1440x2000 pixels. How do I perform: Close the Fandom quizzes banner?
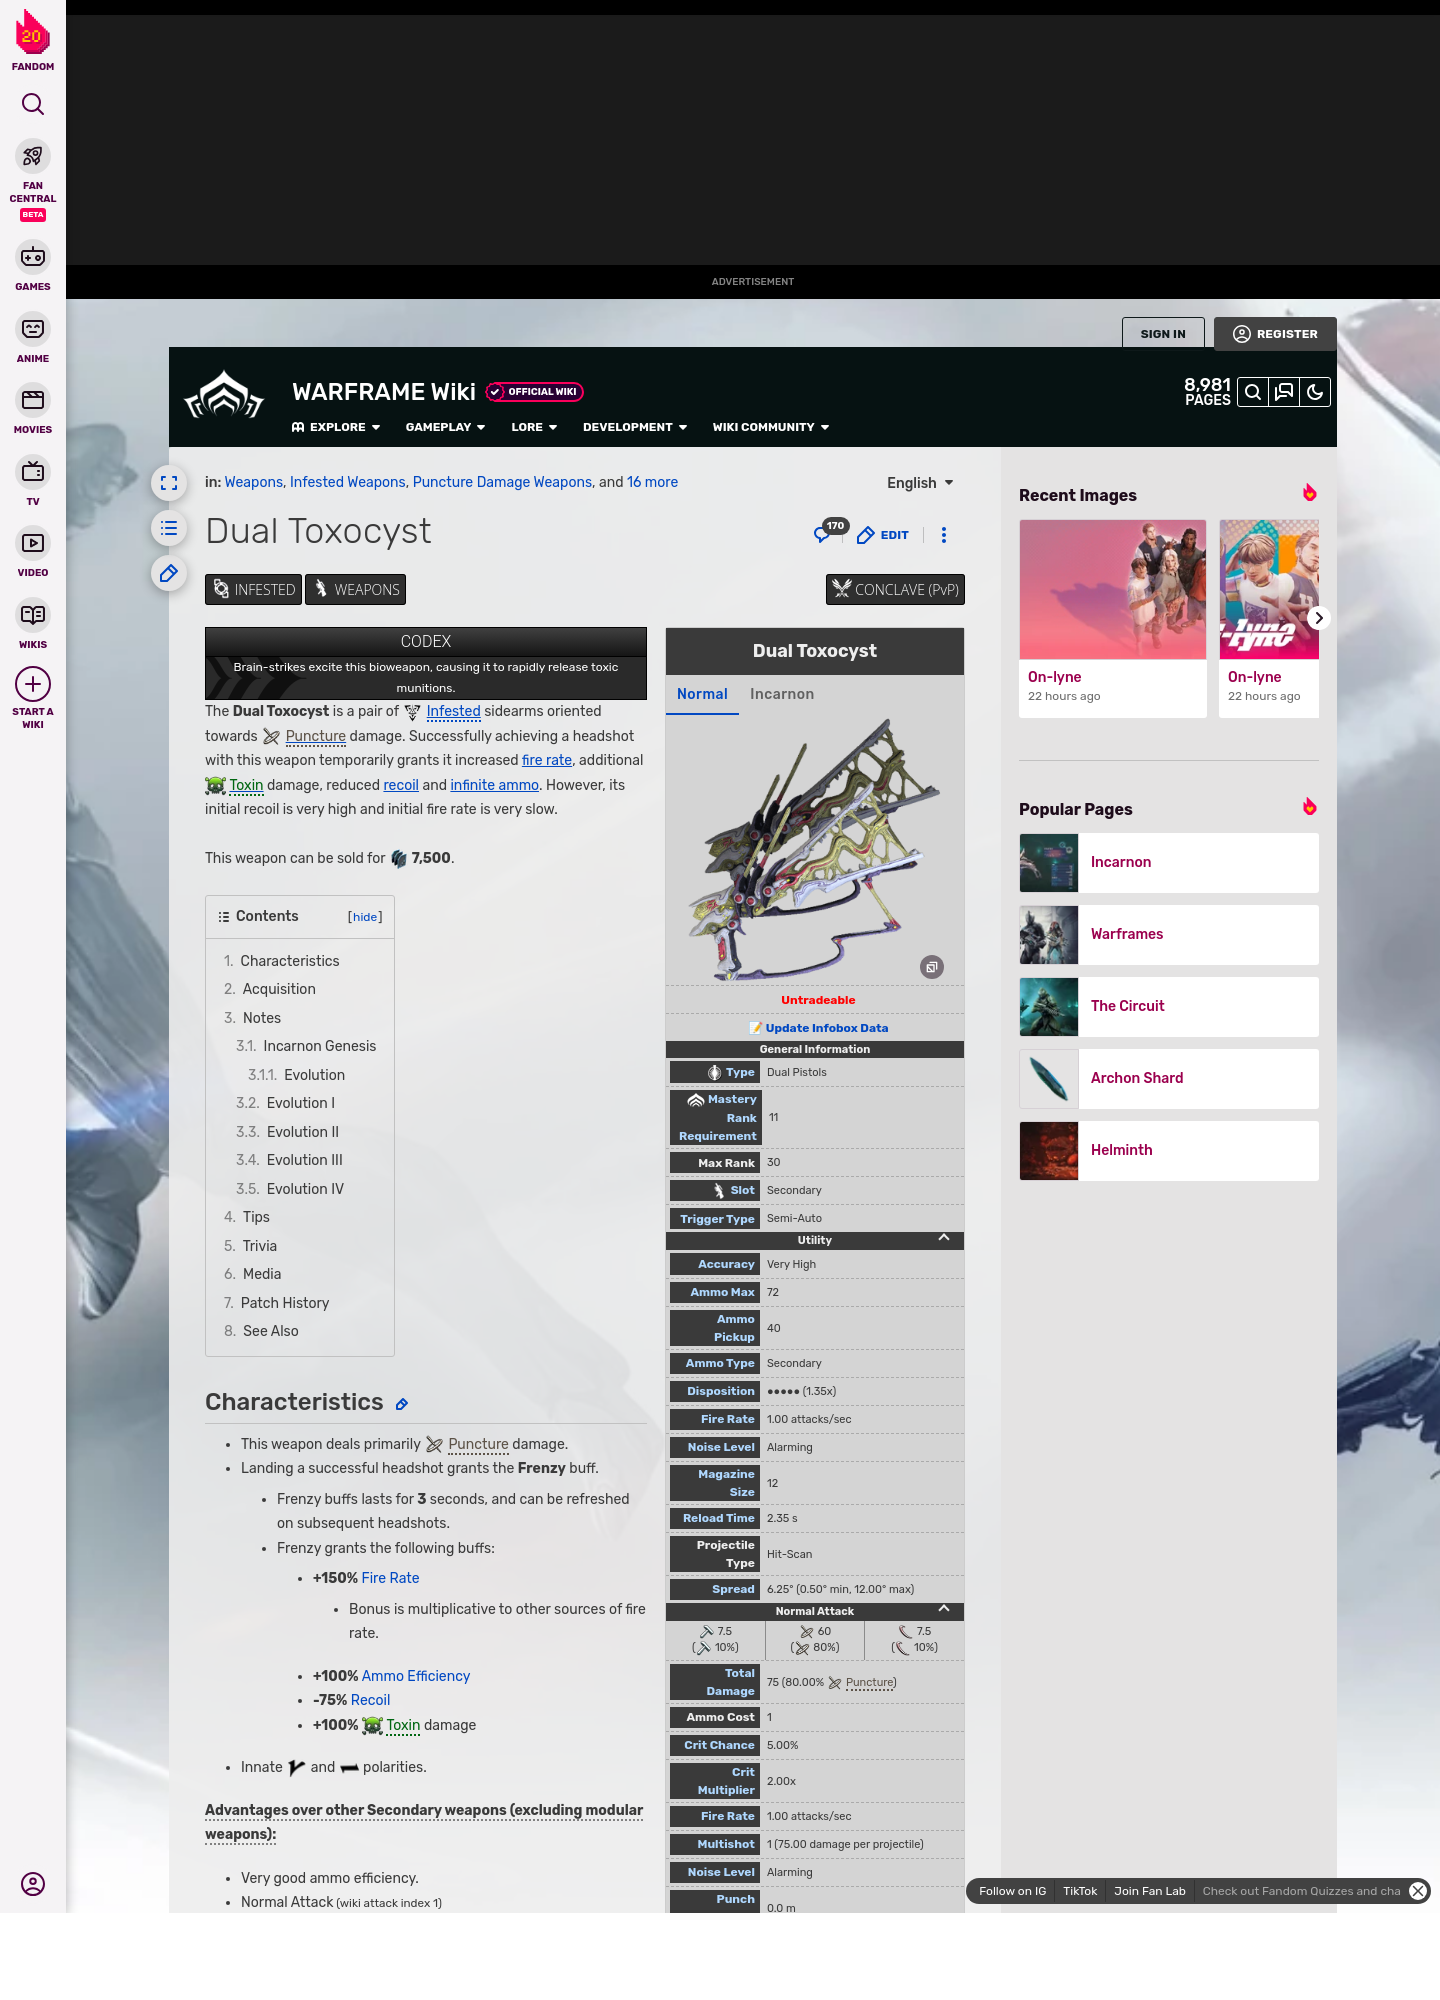tap(1418, 1891)
